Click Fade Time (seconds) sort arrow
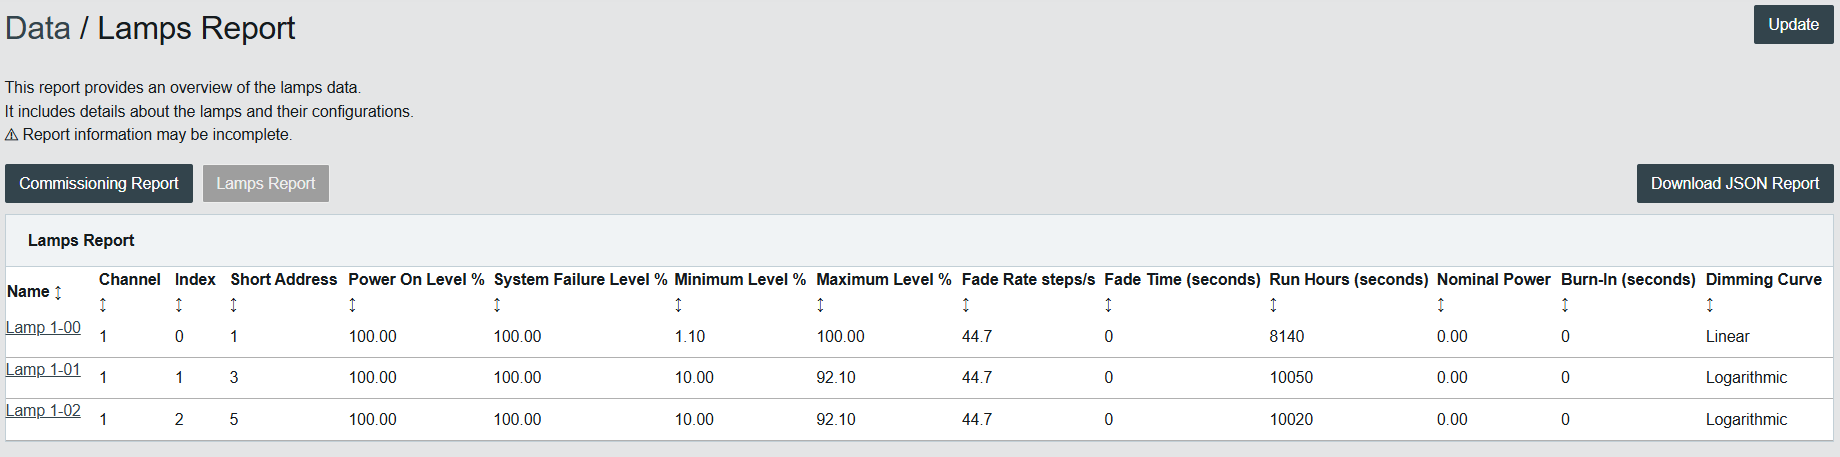This screenshot has height=457, width=1840. (1108, 305)
